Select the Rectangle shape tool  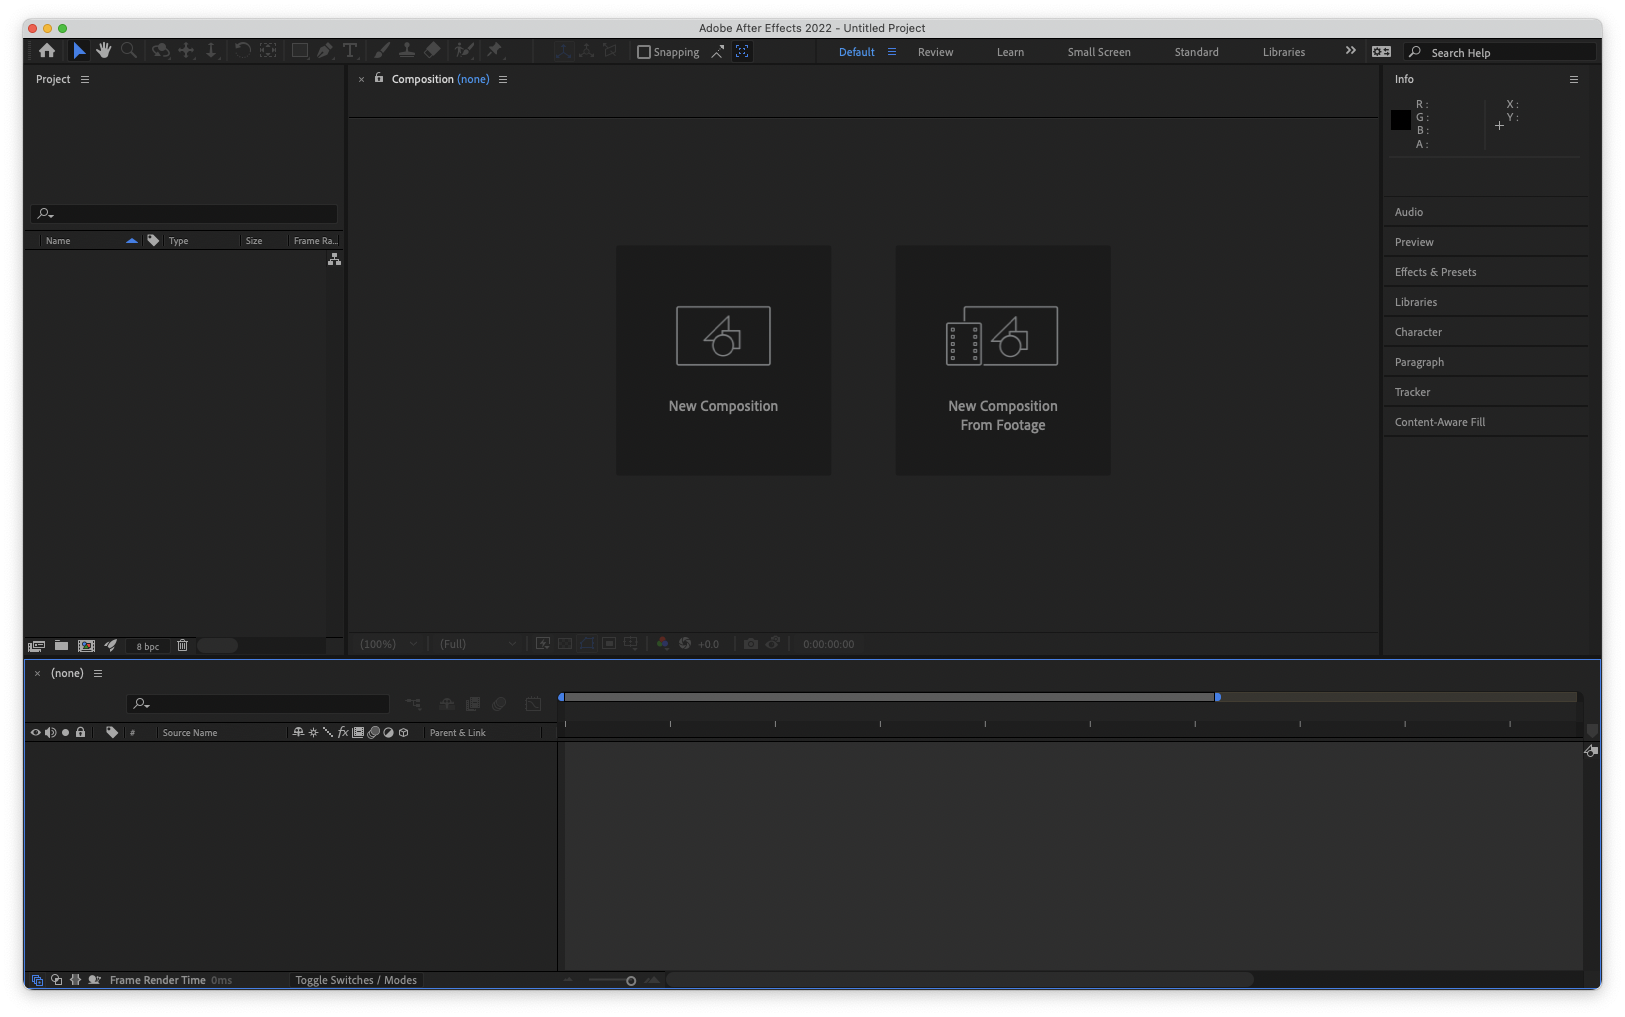pos(299,51)
